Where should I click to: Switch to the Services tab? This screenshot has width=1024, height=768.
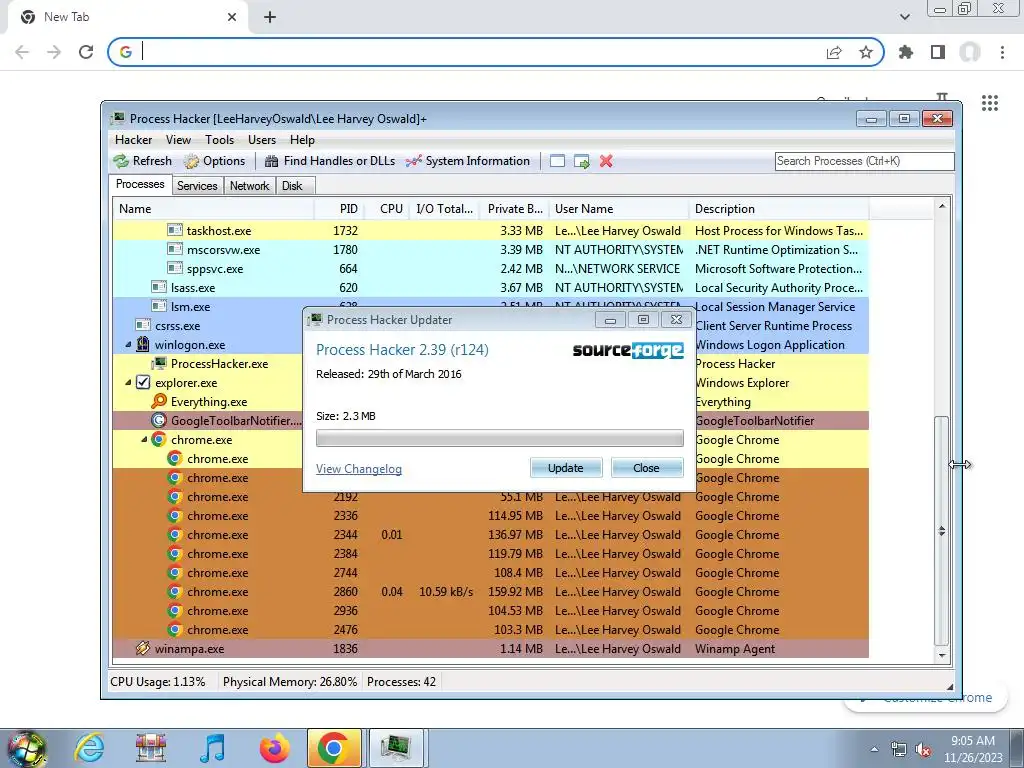[x=197, y=185]
